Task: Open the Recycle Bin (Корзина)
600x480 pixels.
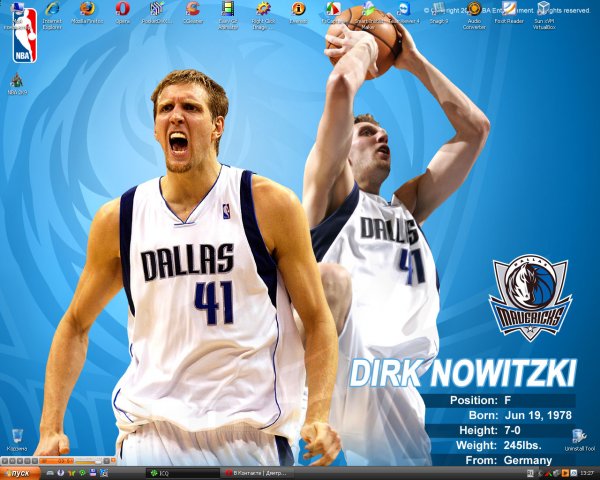Action: click(17, 438)
